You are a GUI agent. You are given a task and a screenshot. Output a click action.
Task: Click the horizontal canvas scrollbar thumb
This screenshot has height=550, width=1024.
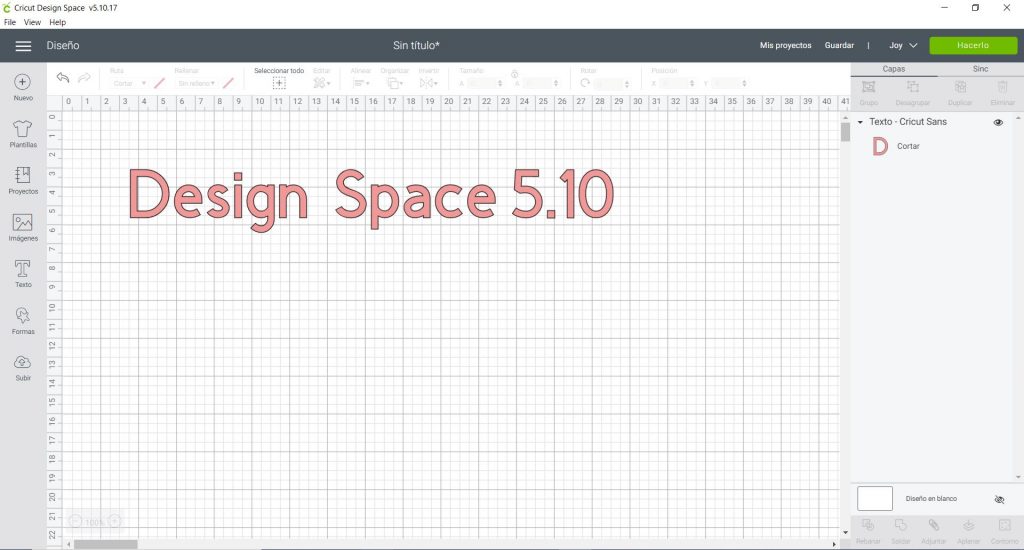(x=105, y=544)
